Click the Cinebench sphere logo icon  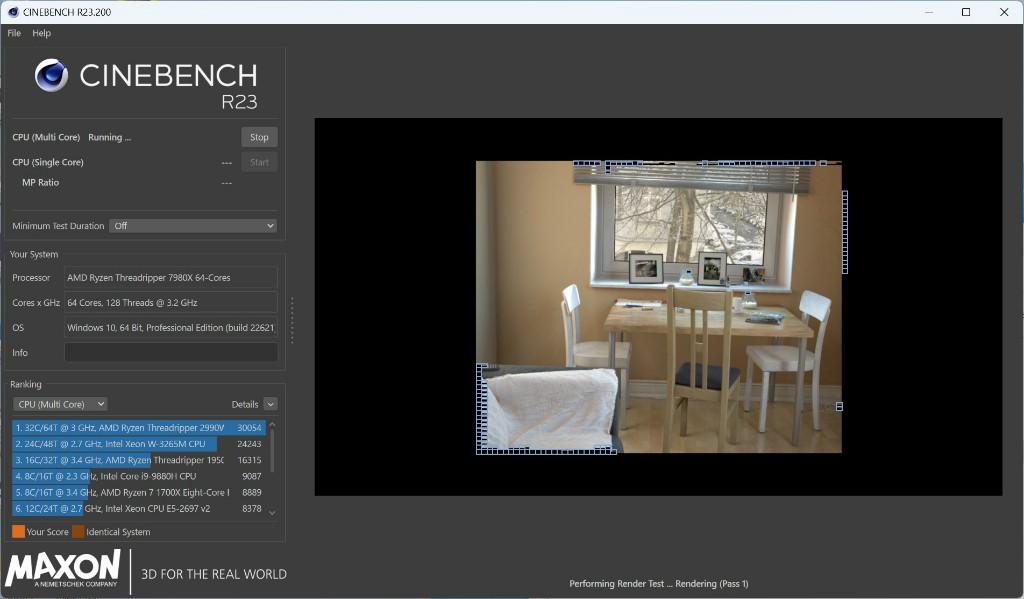[51, 76]
